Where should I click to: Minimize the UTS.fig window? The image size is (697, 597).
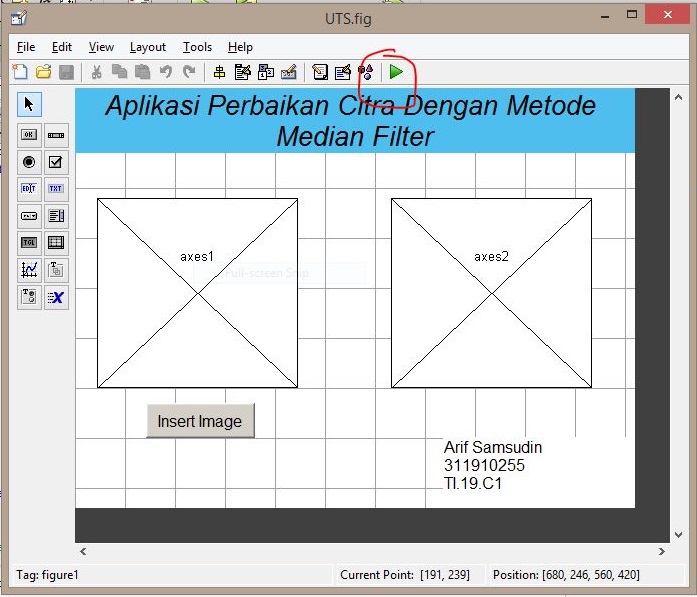click(x=605, y=16)
